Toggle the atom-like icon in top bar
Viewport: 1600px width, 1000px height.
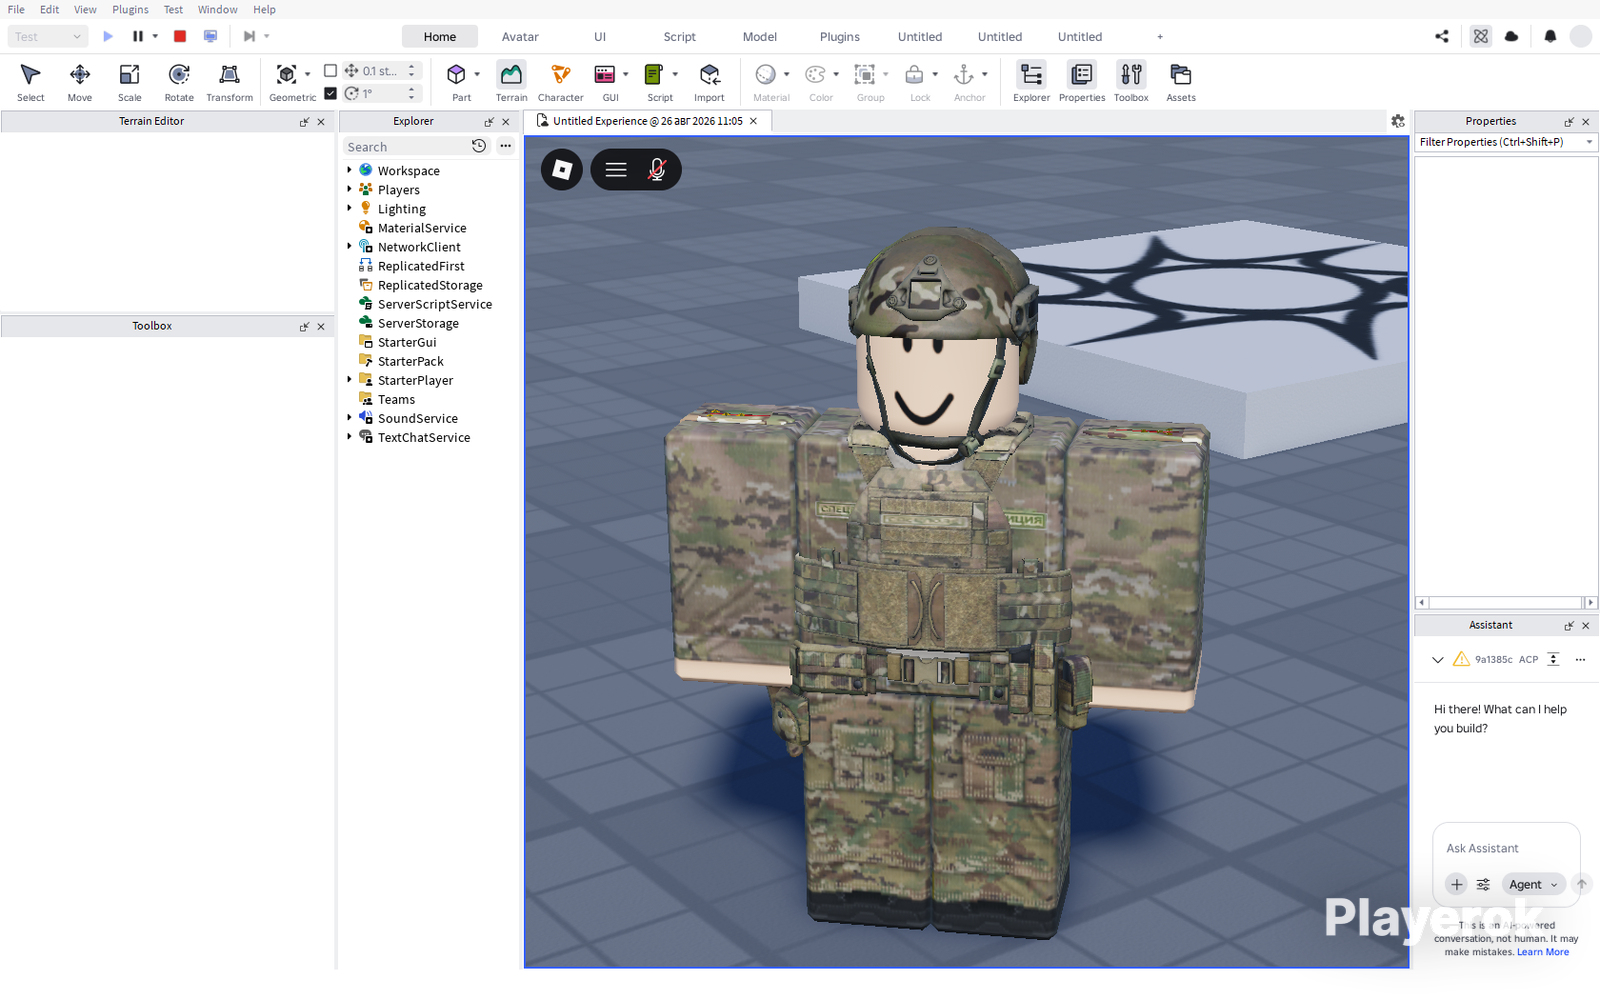coord(1481,36)
